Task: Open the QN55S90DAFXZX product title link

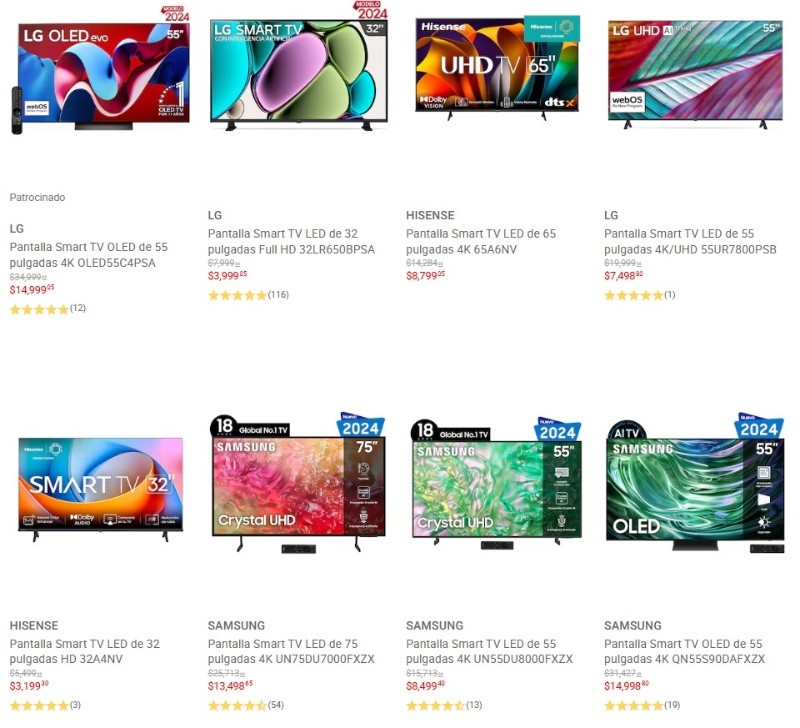Action: (684, 651)
